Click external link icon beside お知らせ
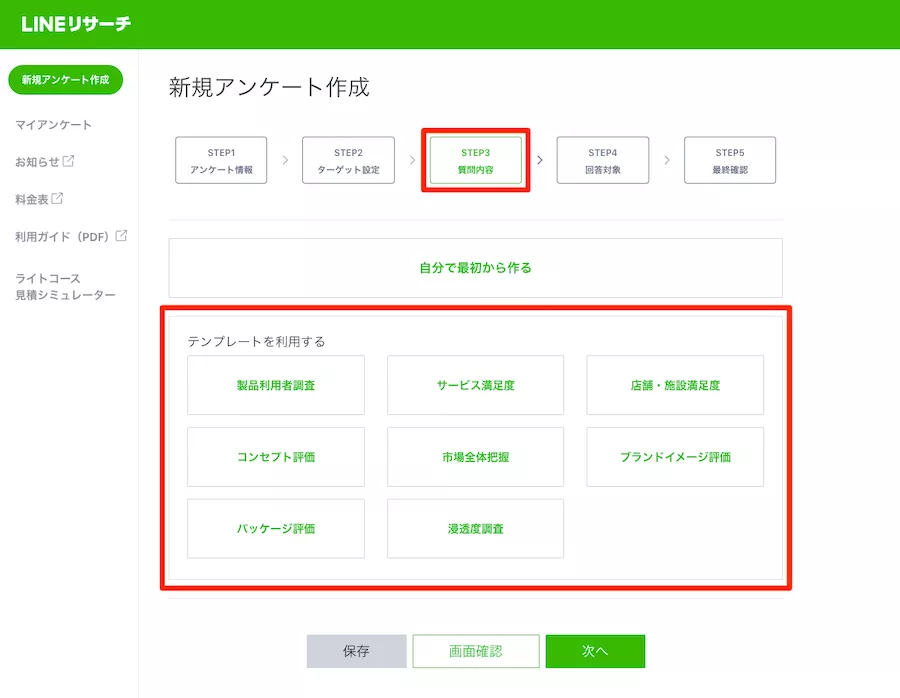The height and width of the screenshot is (698, 900). coord(69,161)
